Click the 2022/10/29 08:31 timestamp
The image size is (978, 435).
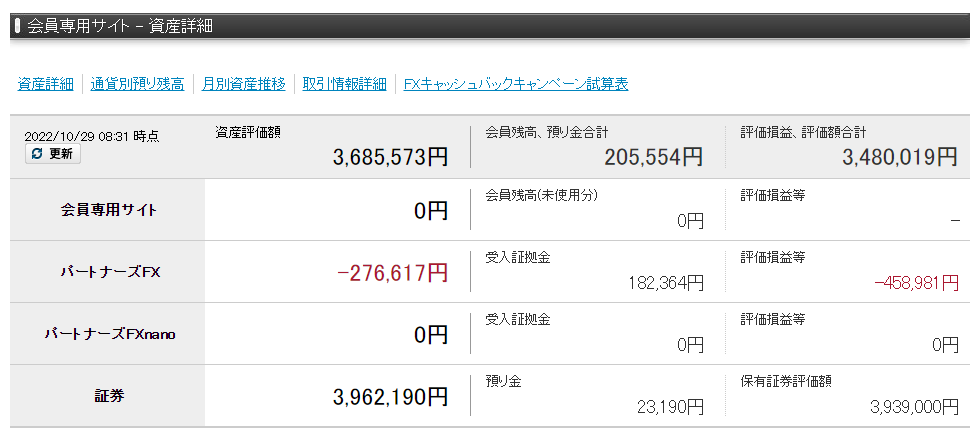point(92,136)
